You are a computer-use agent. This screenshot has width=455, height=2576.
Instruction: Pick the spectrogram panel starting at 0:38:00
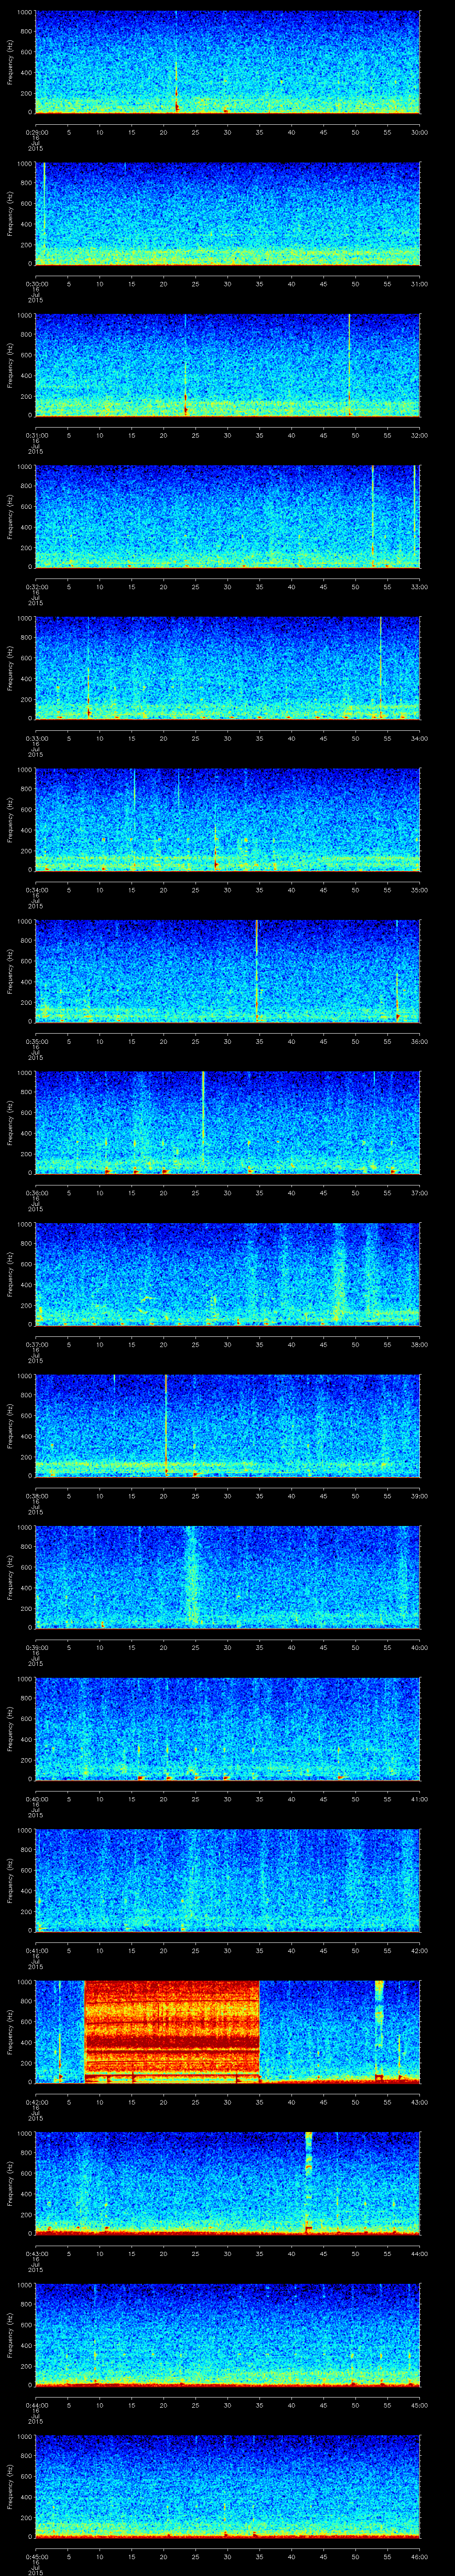(x=228, y=1425)
